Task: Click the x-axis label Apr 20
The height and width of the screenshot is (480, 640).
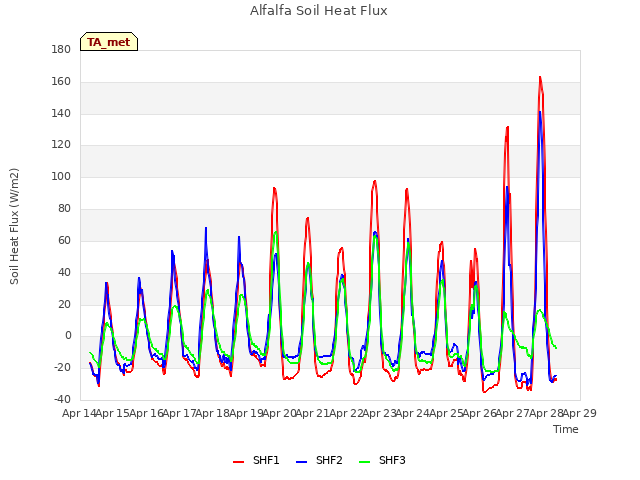Action: click(279, 413)
